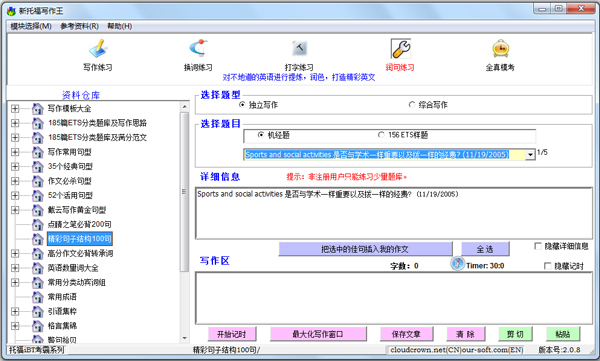Expand the 写作模板大全 tree node
The image size is (600, 361).
[15, 109]
